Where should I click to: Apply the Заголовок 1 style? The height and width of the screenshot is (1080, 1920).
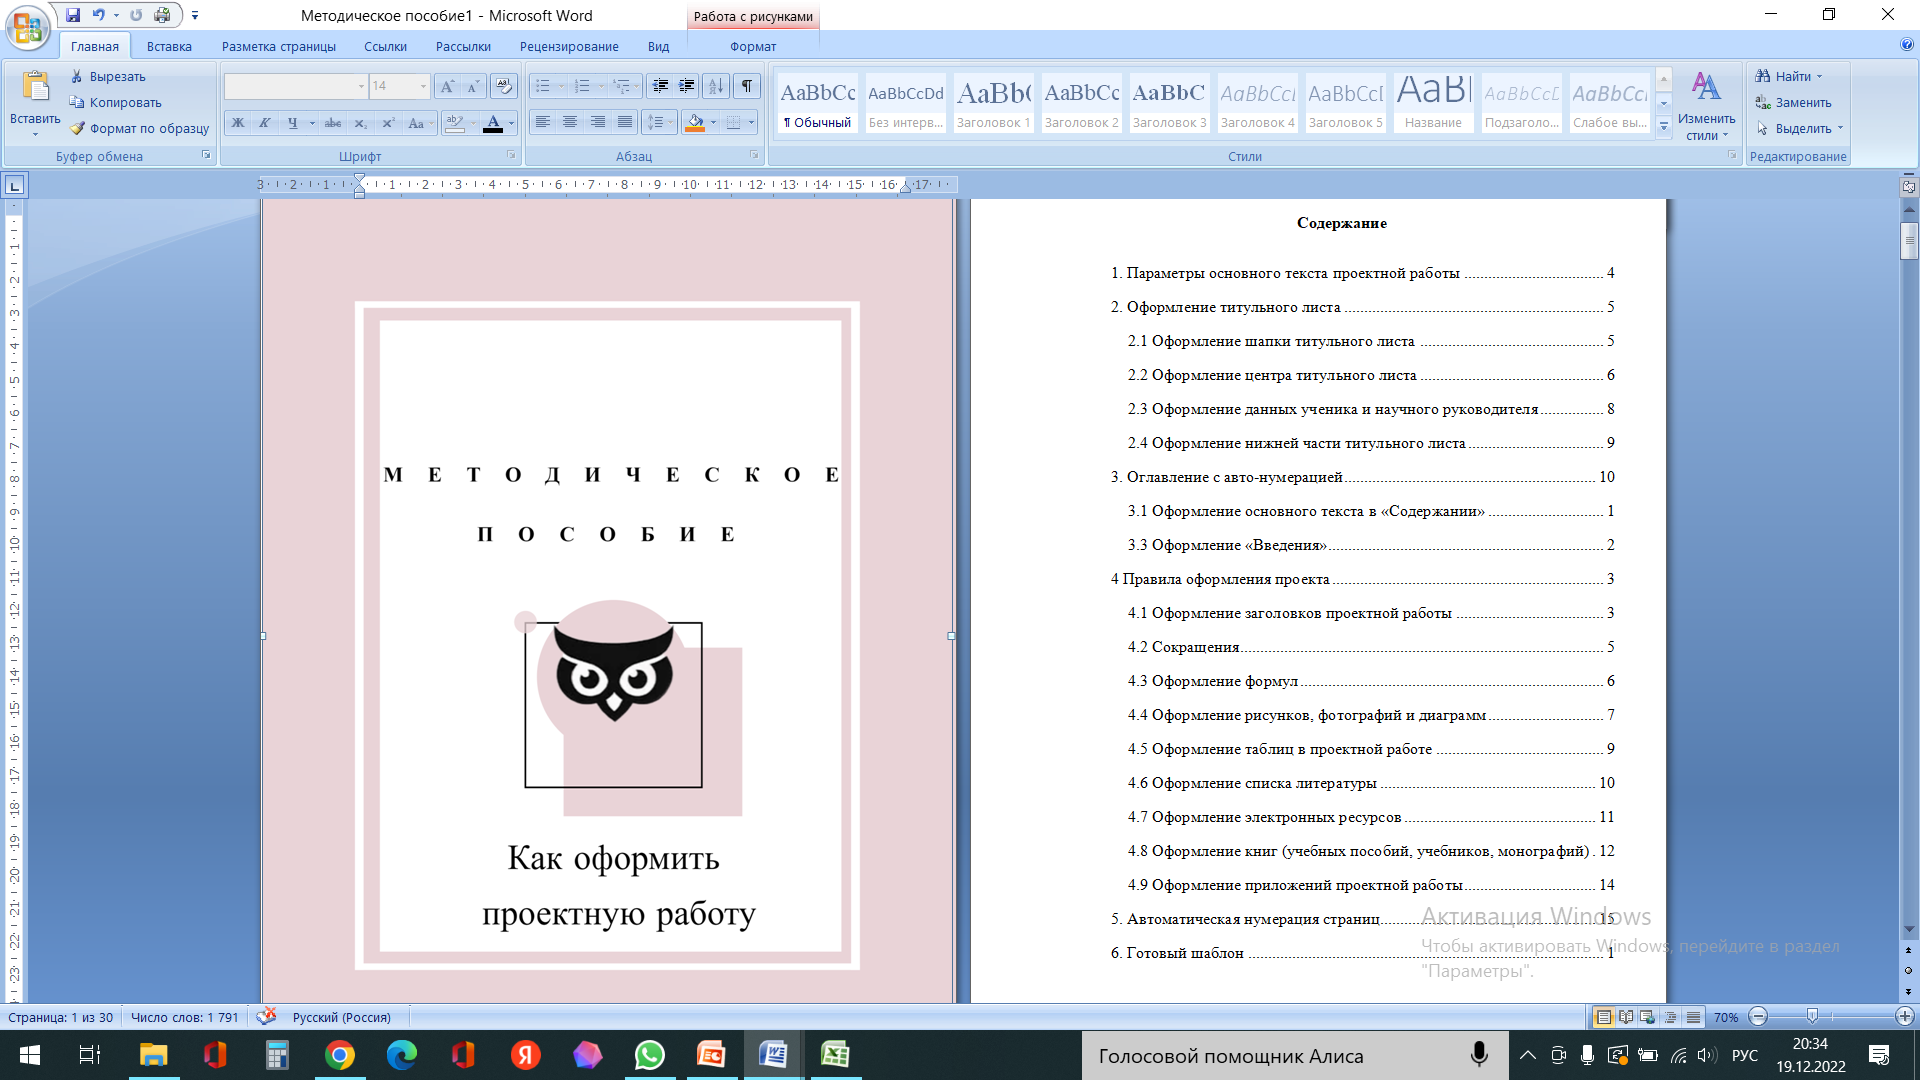click(993, 103)
